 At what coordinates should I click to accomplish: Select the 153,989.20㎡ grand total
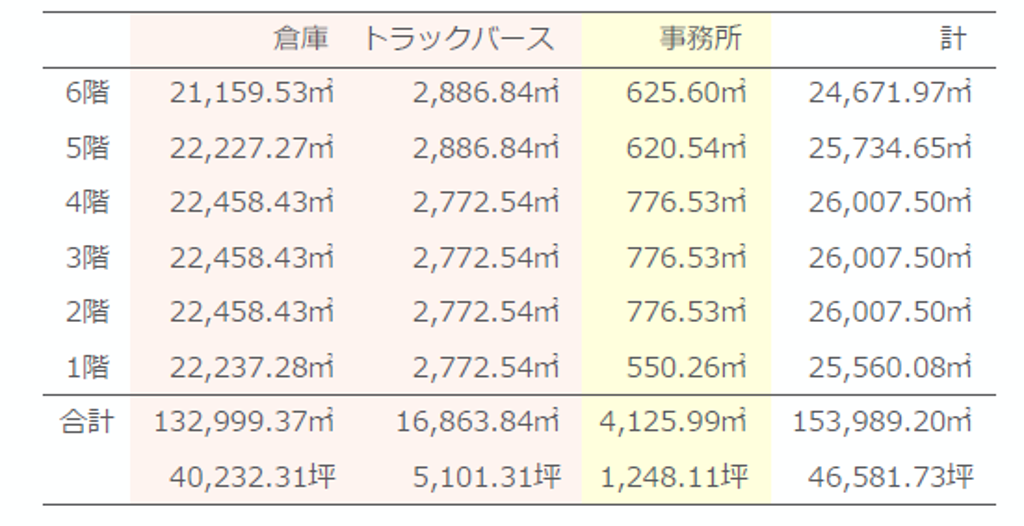[x=882, y=422]
